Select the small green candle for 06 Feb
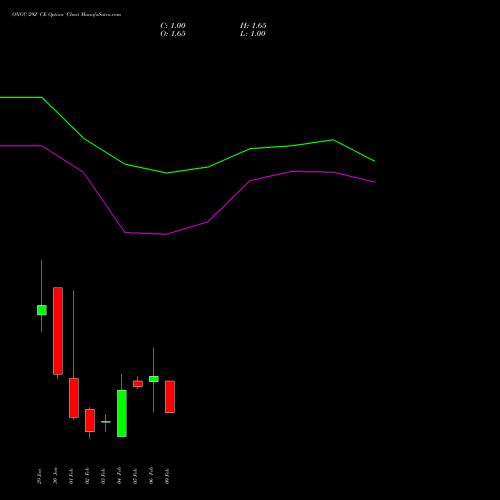Viewport: 500px width, 500px height. pos(154,379)
